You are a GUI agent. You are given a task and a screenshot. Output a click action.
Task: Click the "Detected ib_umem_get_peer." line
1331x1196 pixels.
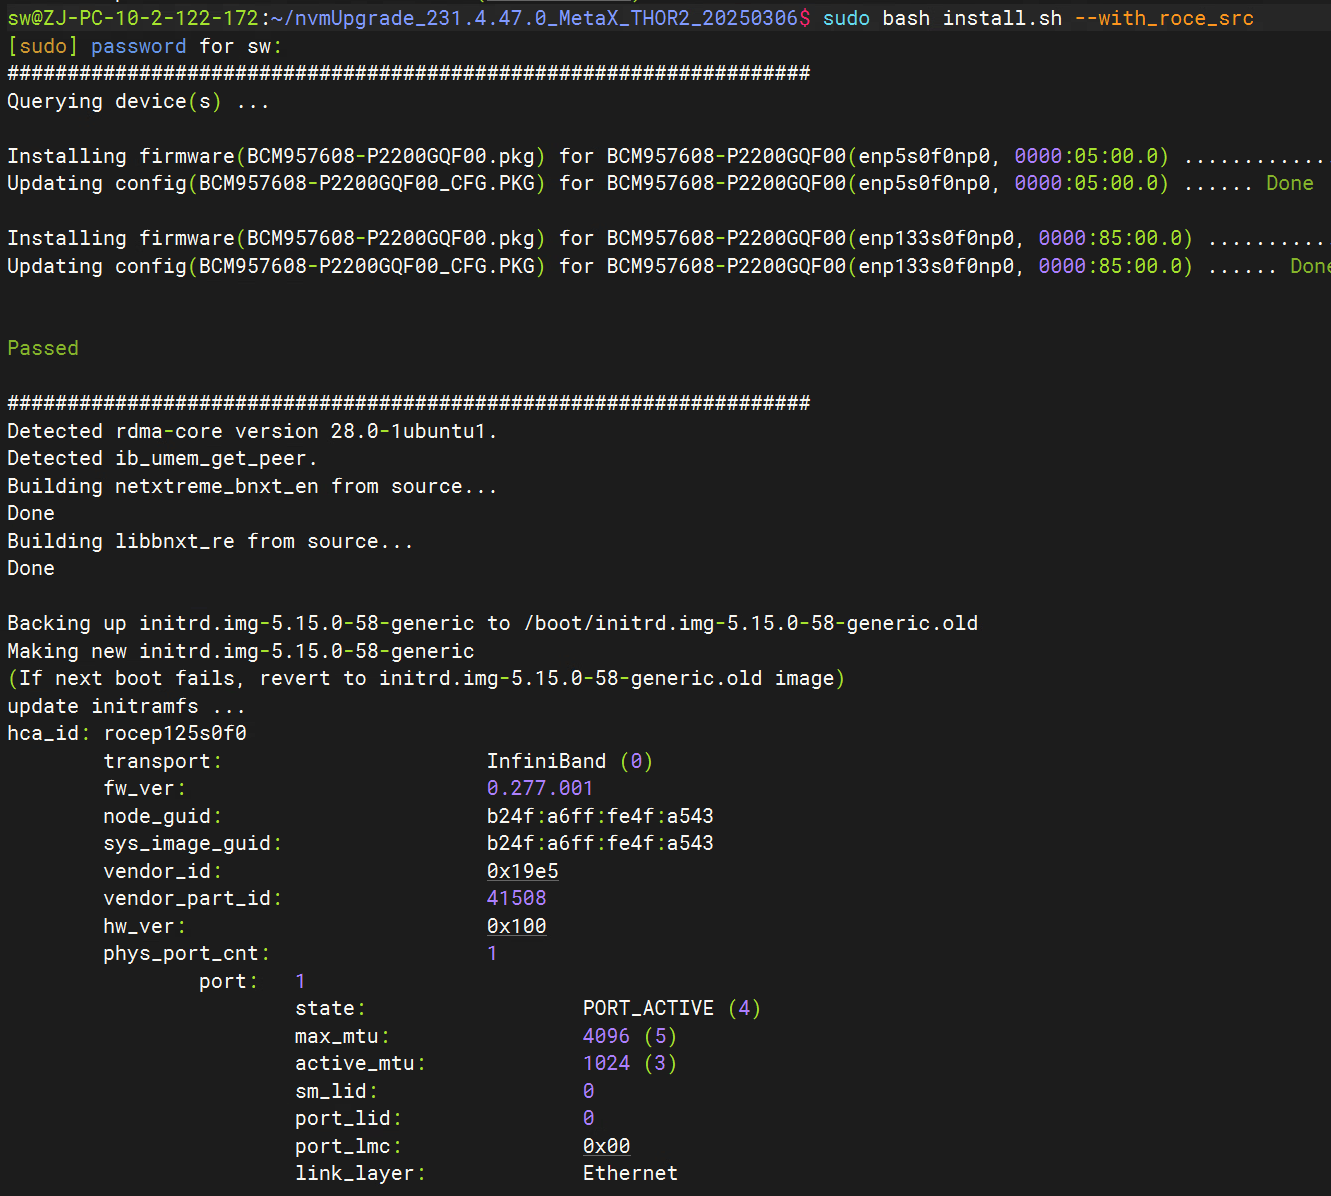(162, 458)
